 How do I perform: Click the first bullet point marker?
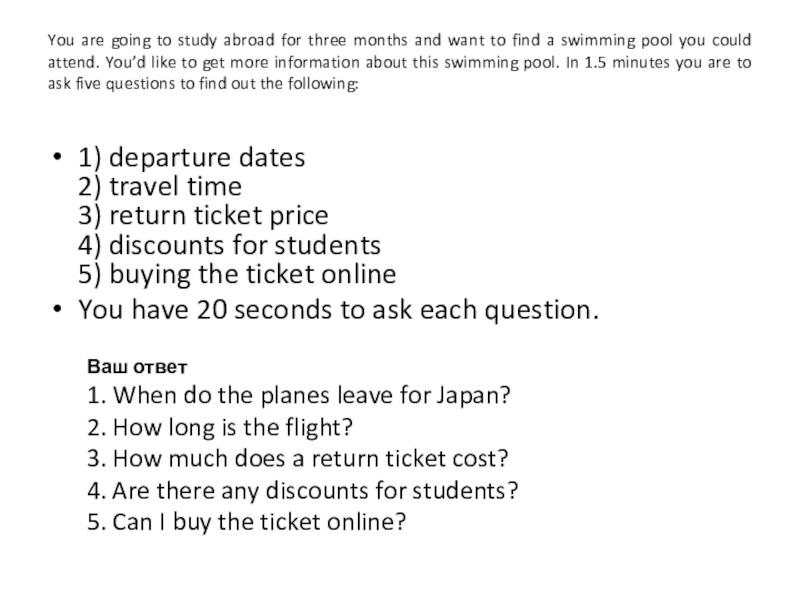pyautogui.click(x=58, y=159)
